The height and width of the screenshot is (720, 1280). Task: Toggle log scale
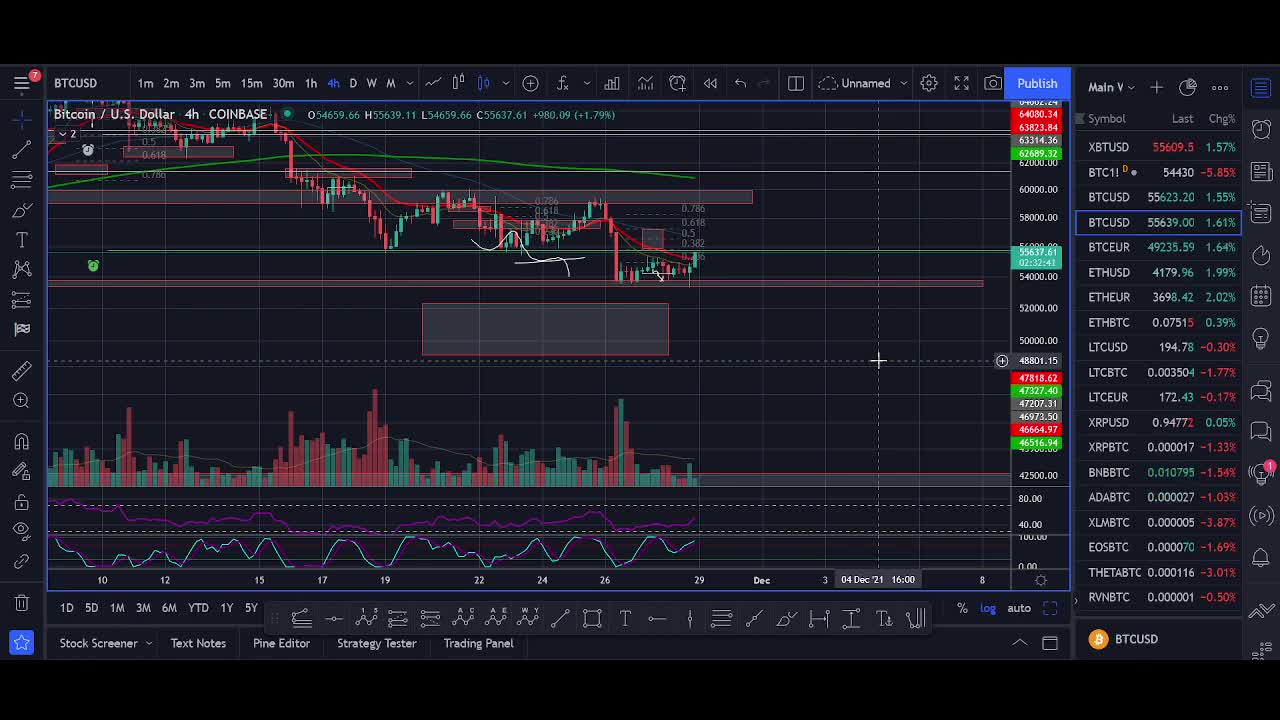pos(988,608)
